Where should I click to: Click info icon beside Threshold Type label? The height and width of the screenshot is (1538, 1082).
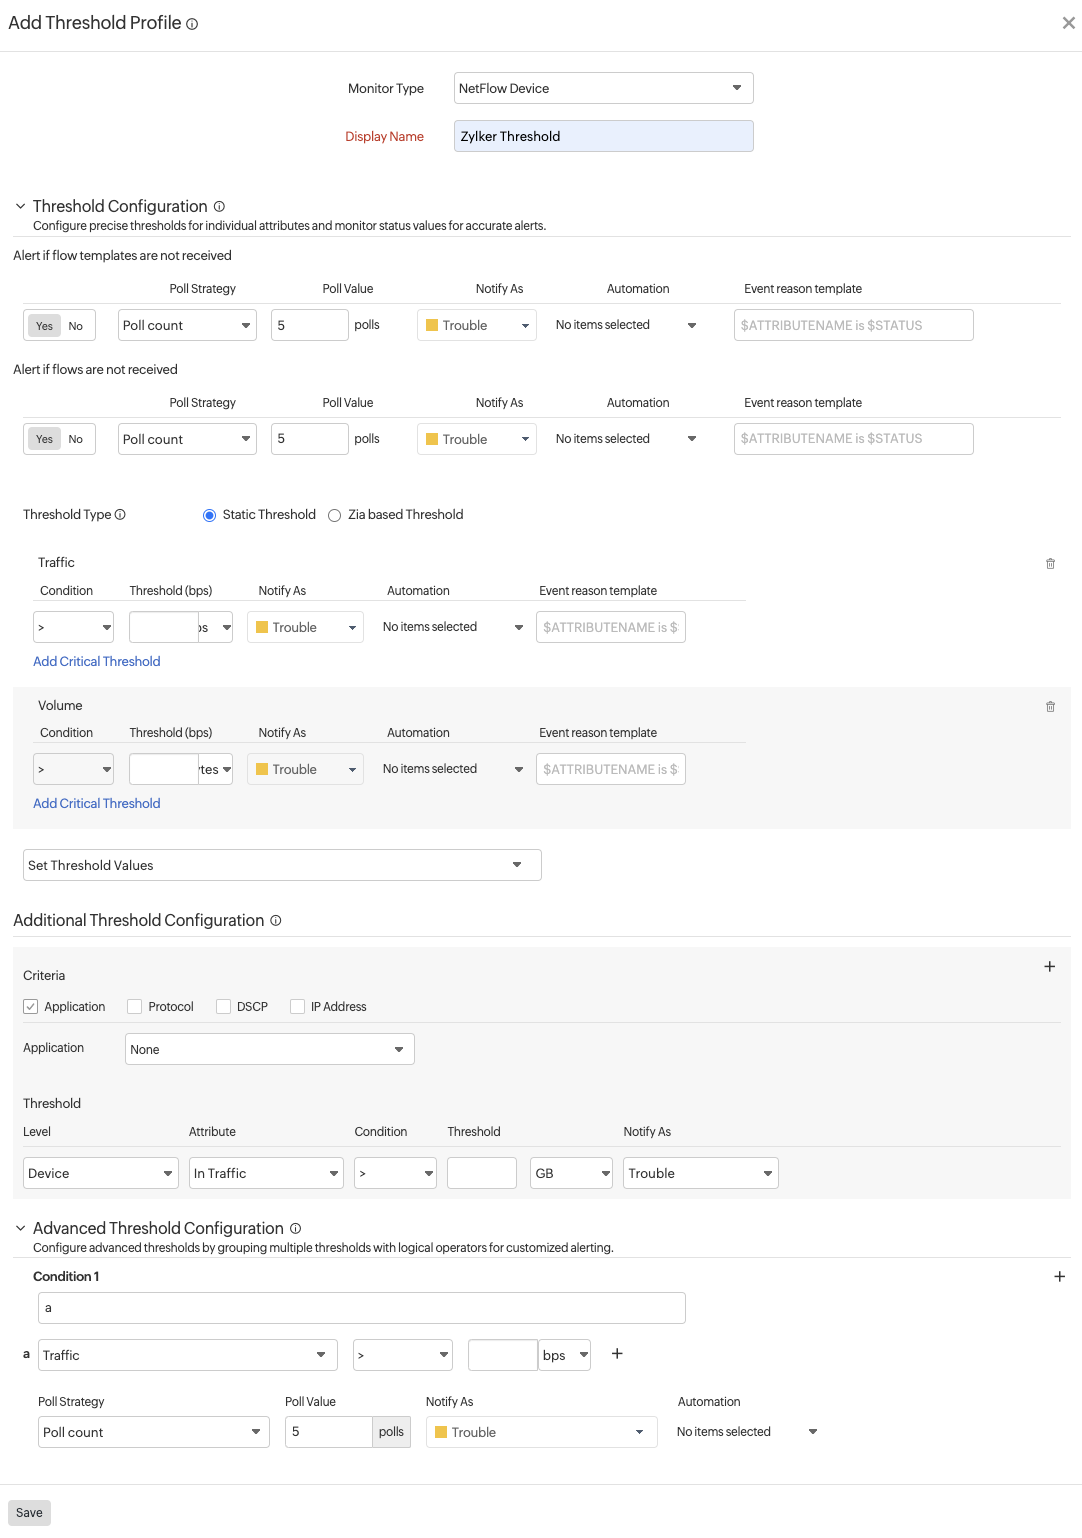(x=120, y=515)
